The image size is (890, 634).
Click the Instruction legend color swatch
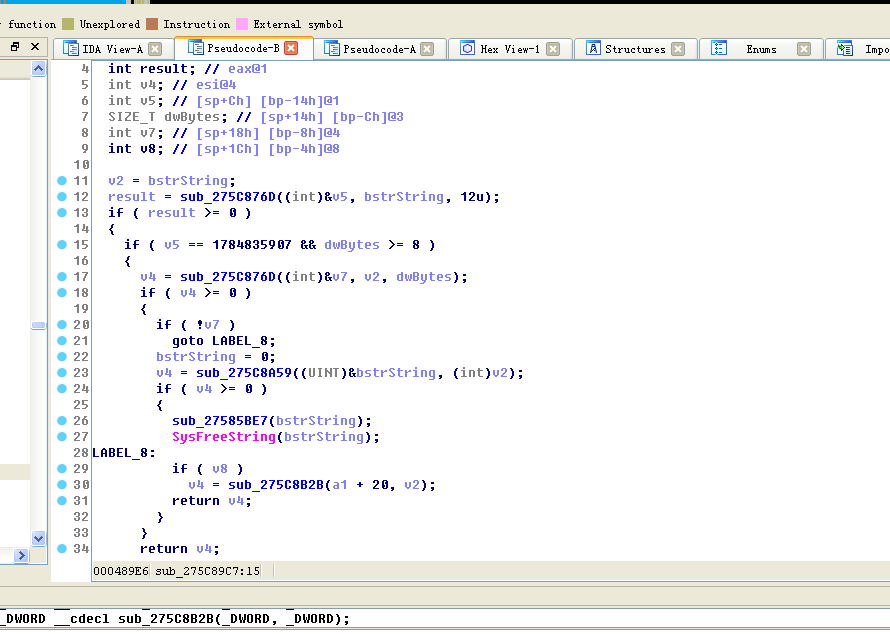tap(152, 24)
